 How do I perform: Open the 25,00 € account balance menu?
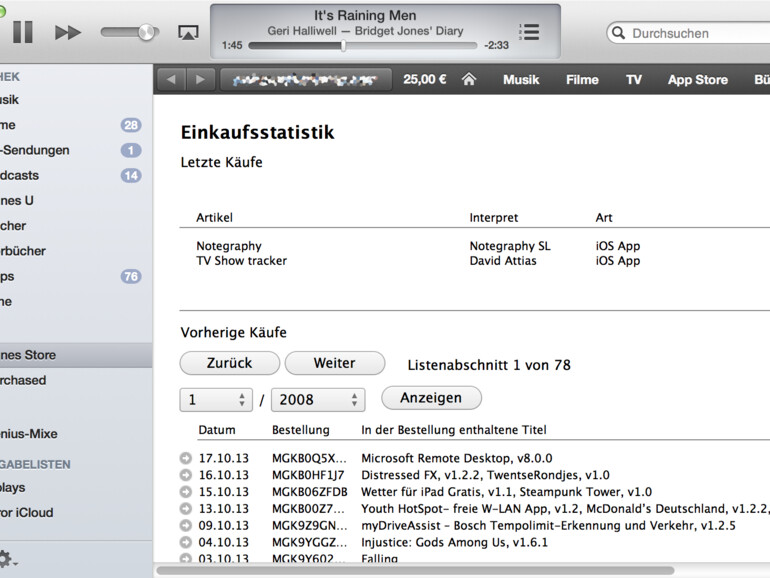click(x=424, y=80)
